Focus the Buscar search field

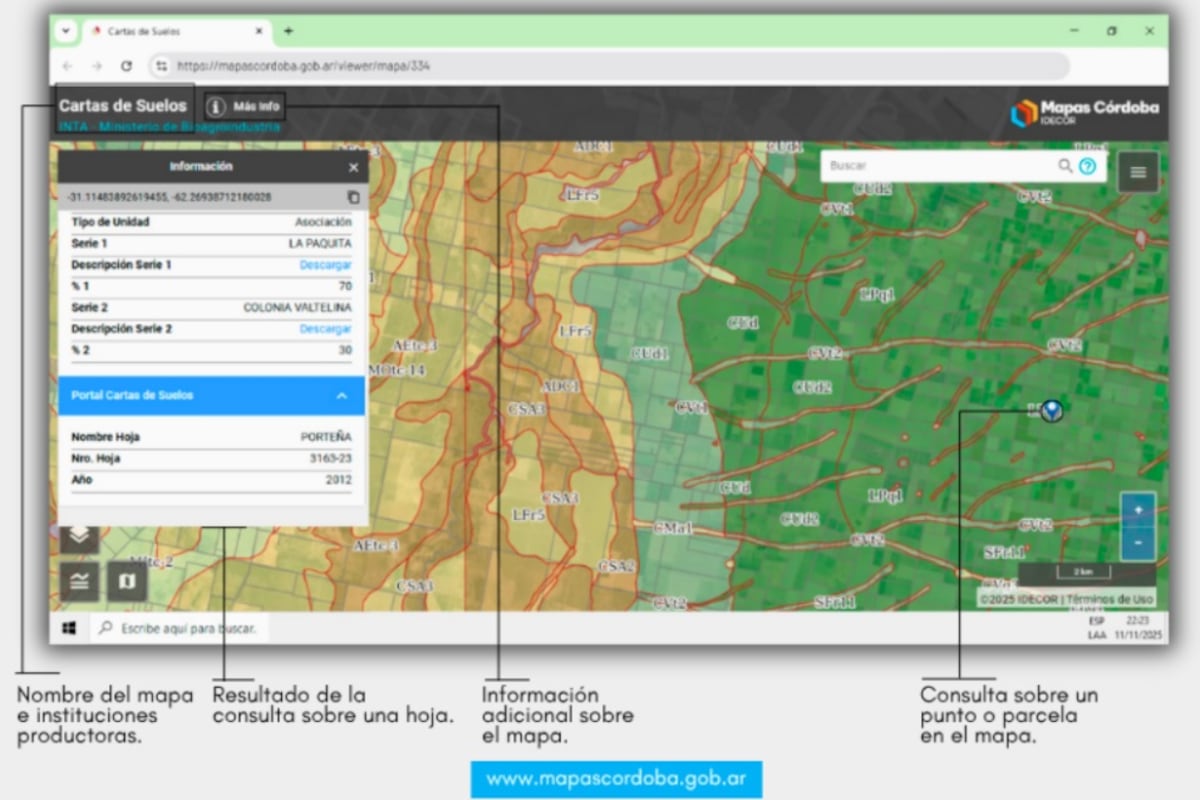[x=940, y=166]
